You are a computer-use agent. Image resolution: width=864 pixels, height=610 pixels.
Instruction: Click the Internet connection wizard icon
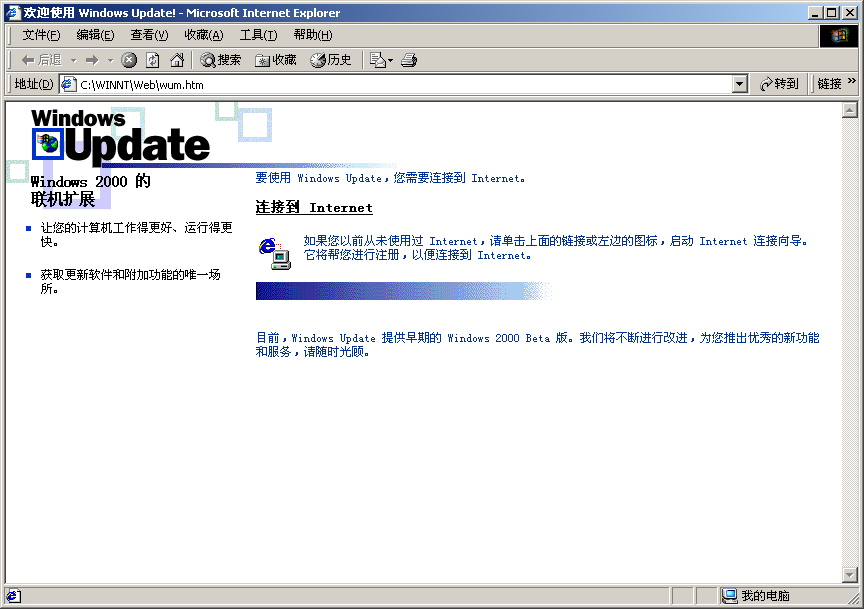point(275,253)
